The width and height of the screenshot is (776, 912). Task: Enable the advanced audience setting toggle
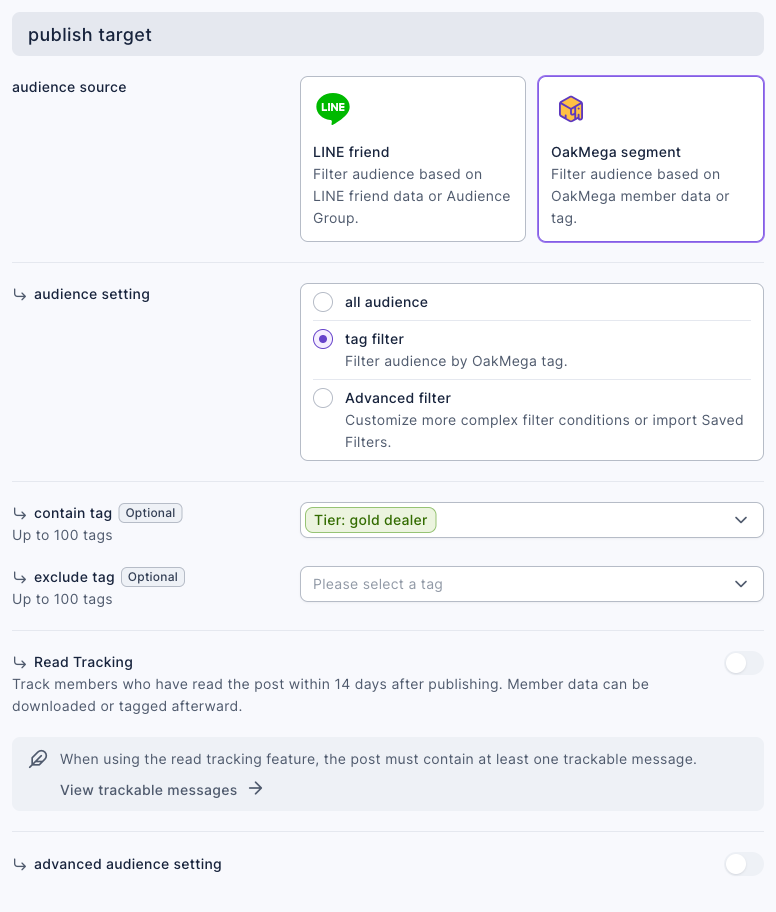click(x=744, y=864)
